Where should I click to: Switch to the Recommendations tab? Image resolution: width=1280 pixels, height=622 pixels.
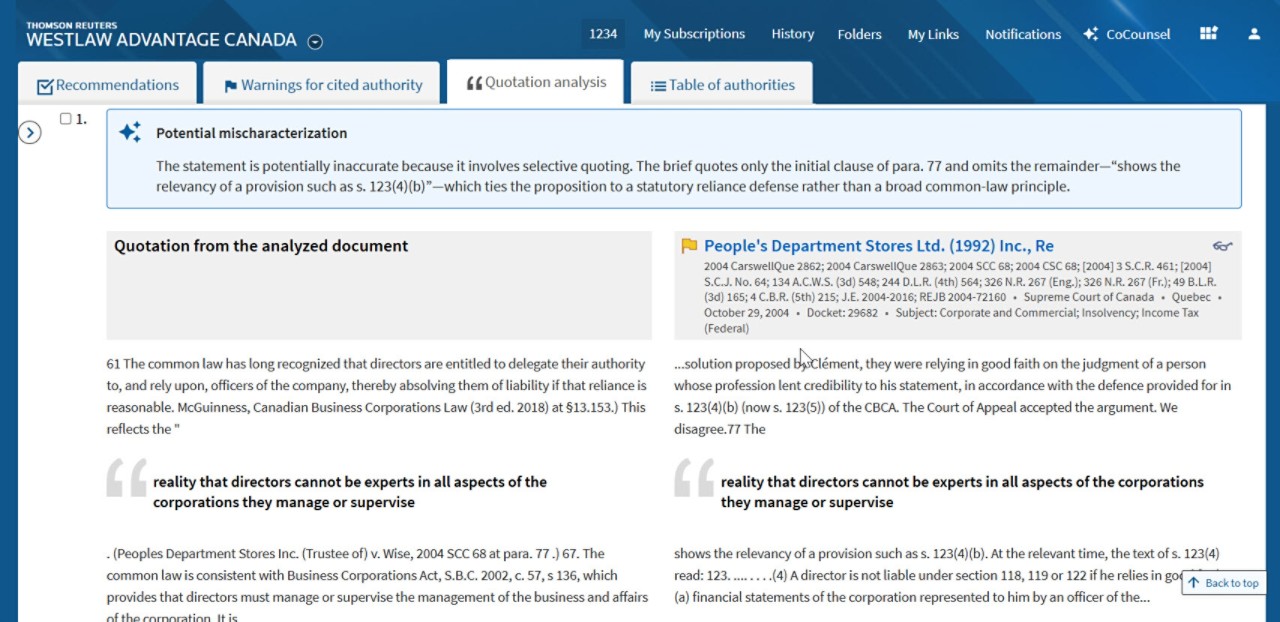(x=107, y=85)
